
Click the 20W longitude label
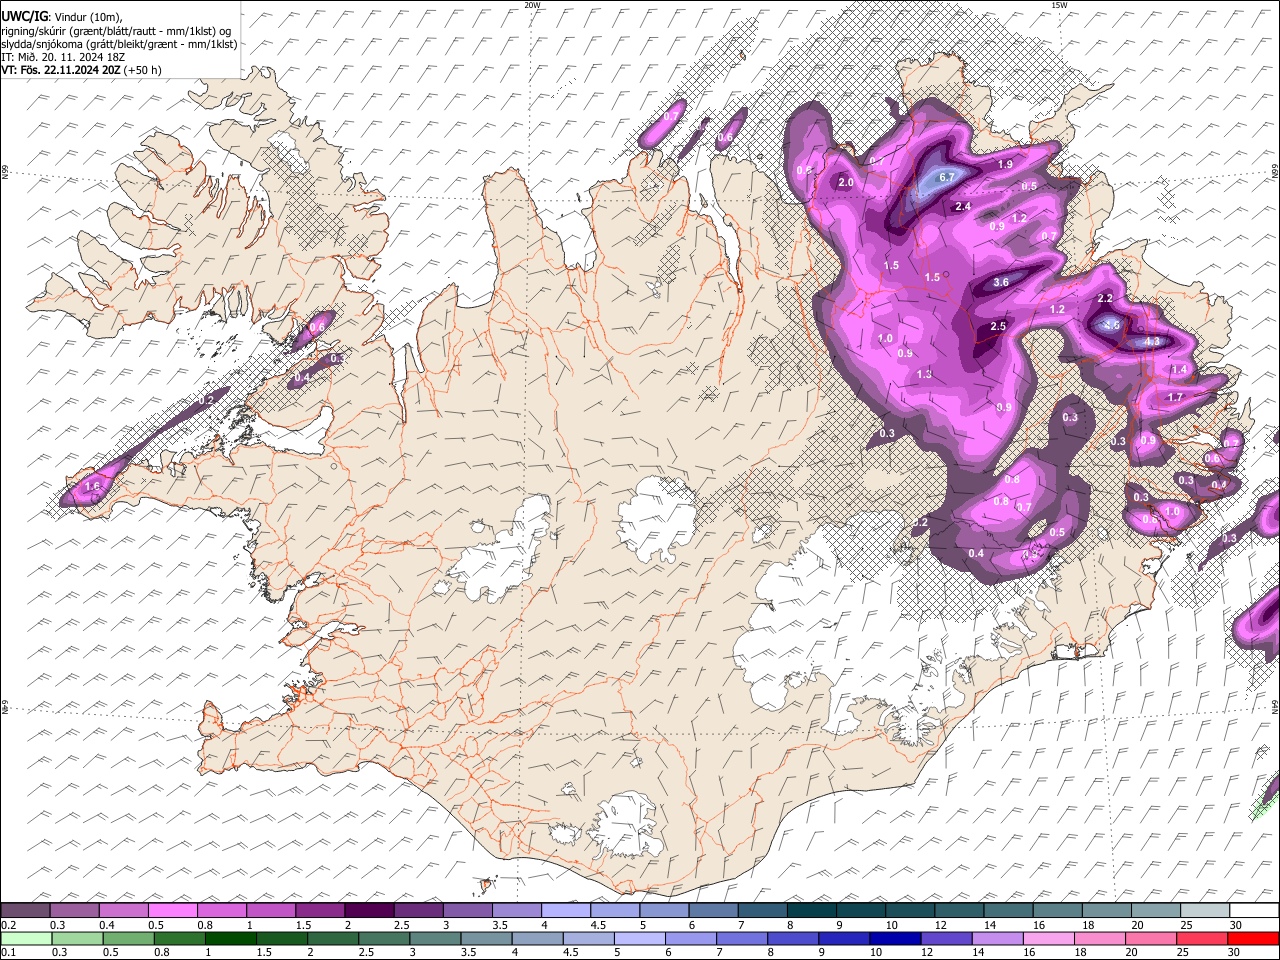532,5
